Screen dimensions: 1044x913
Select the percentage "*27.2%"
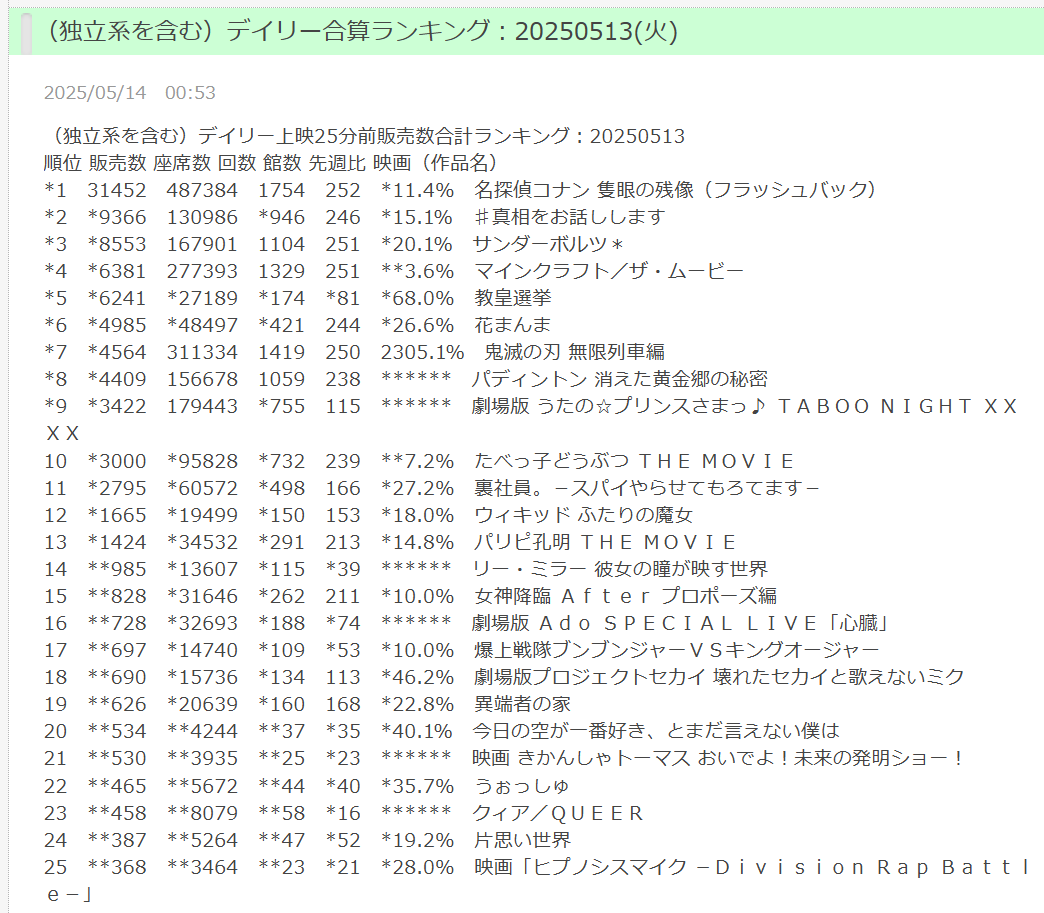417,488
